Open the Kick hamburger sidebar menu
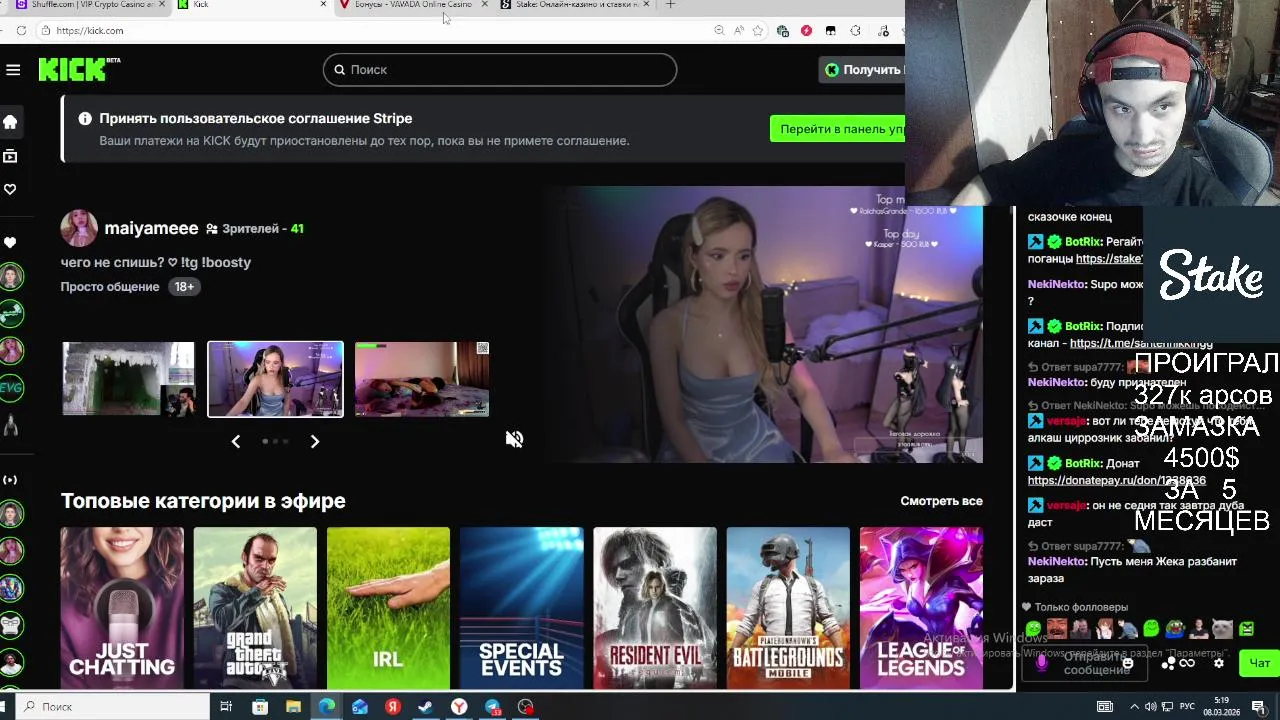This screenshot has width=1280, height=720. (13, 69)
